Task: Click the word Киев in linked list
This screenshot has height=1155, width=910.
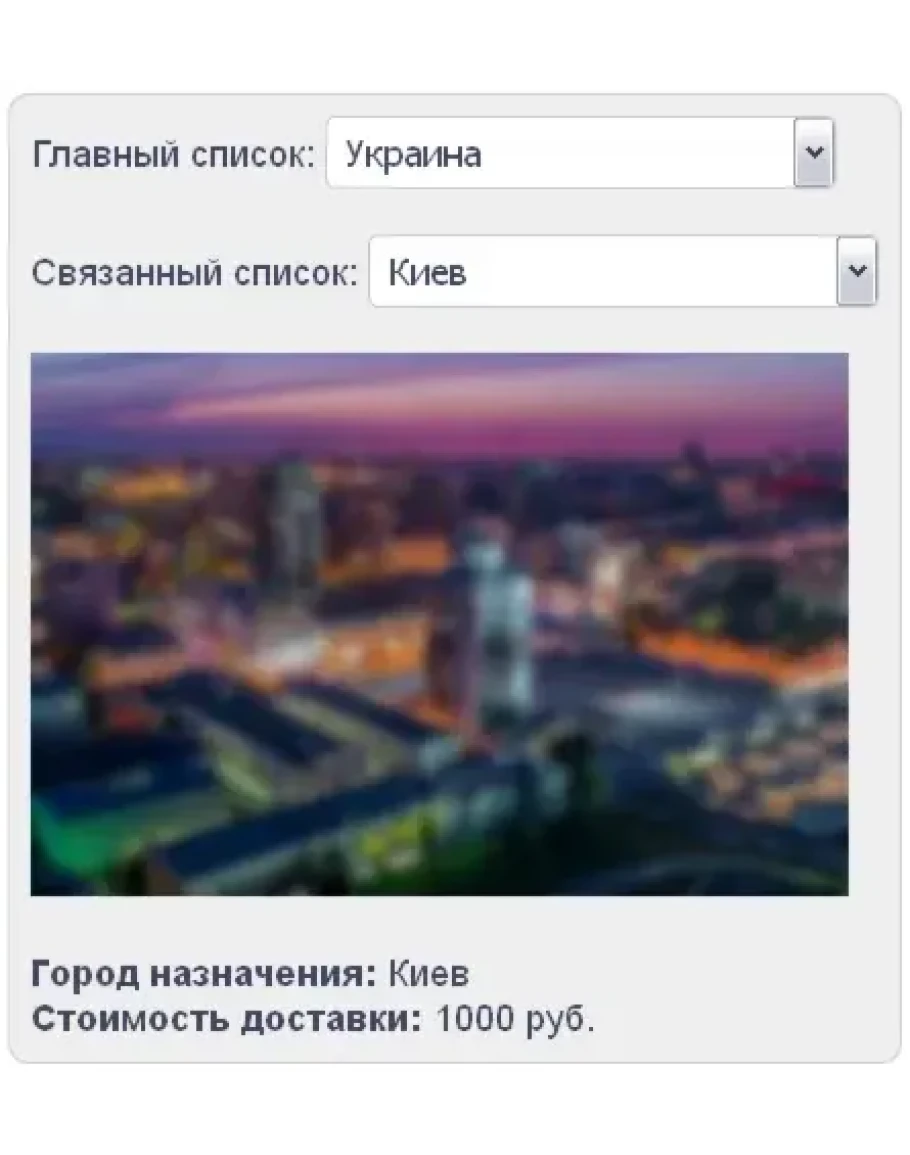Action: pos(427,273)
